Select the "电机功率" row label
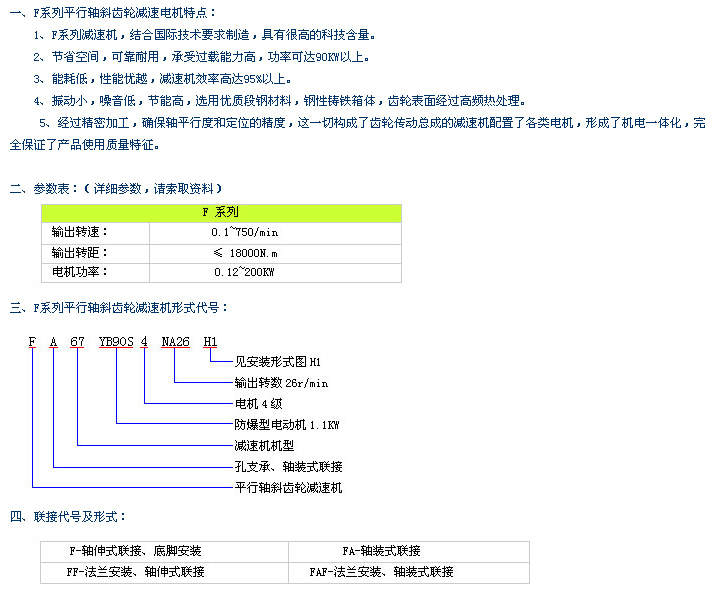This screenshot has height=595, width=713. click(x=81, y=271)
